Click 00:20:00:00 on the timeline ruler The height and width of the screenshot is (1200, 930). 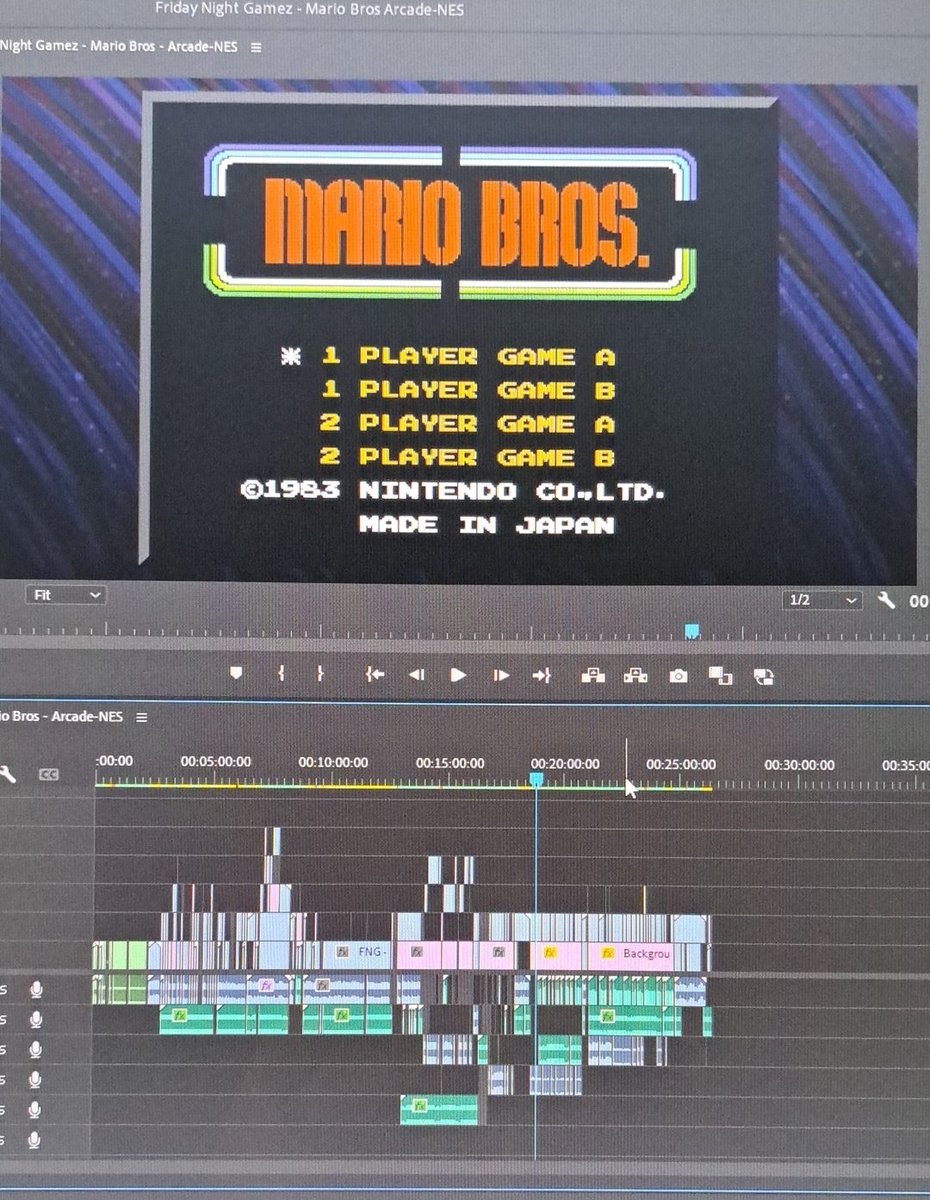pyautogui.click(x=565, y=764)
